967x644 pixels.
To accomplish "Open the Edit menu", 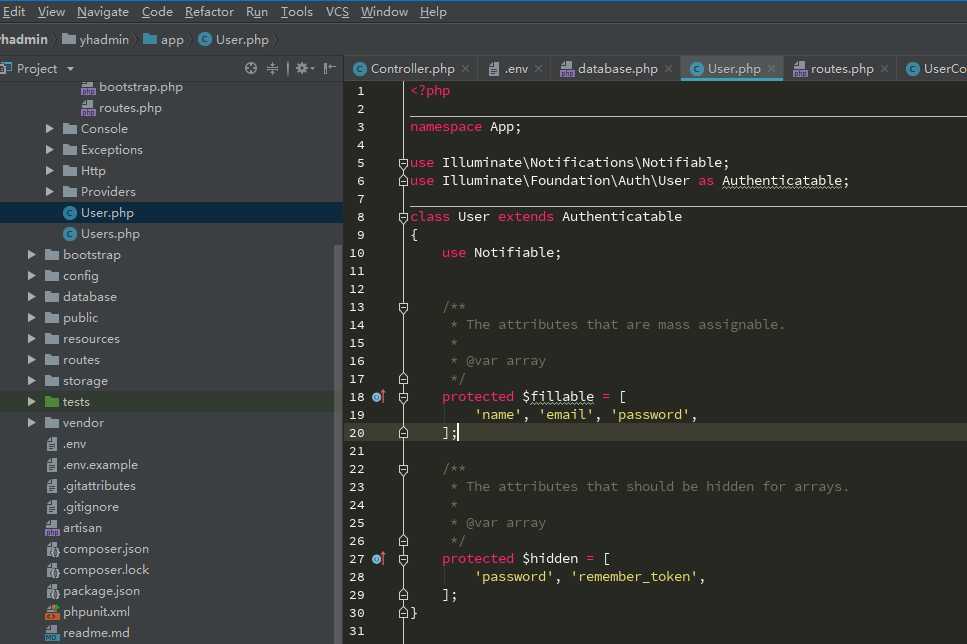I will 13,12.
